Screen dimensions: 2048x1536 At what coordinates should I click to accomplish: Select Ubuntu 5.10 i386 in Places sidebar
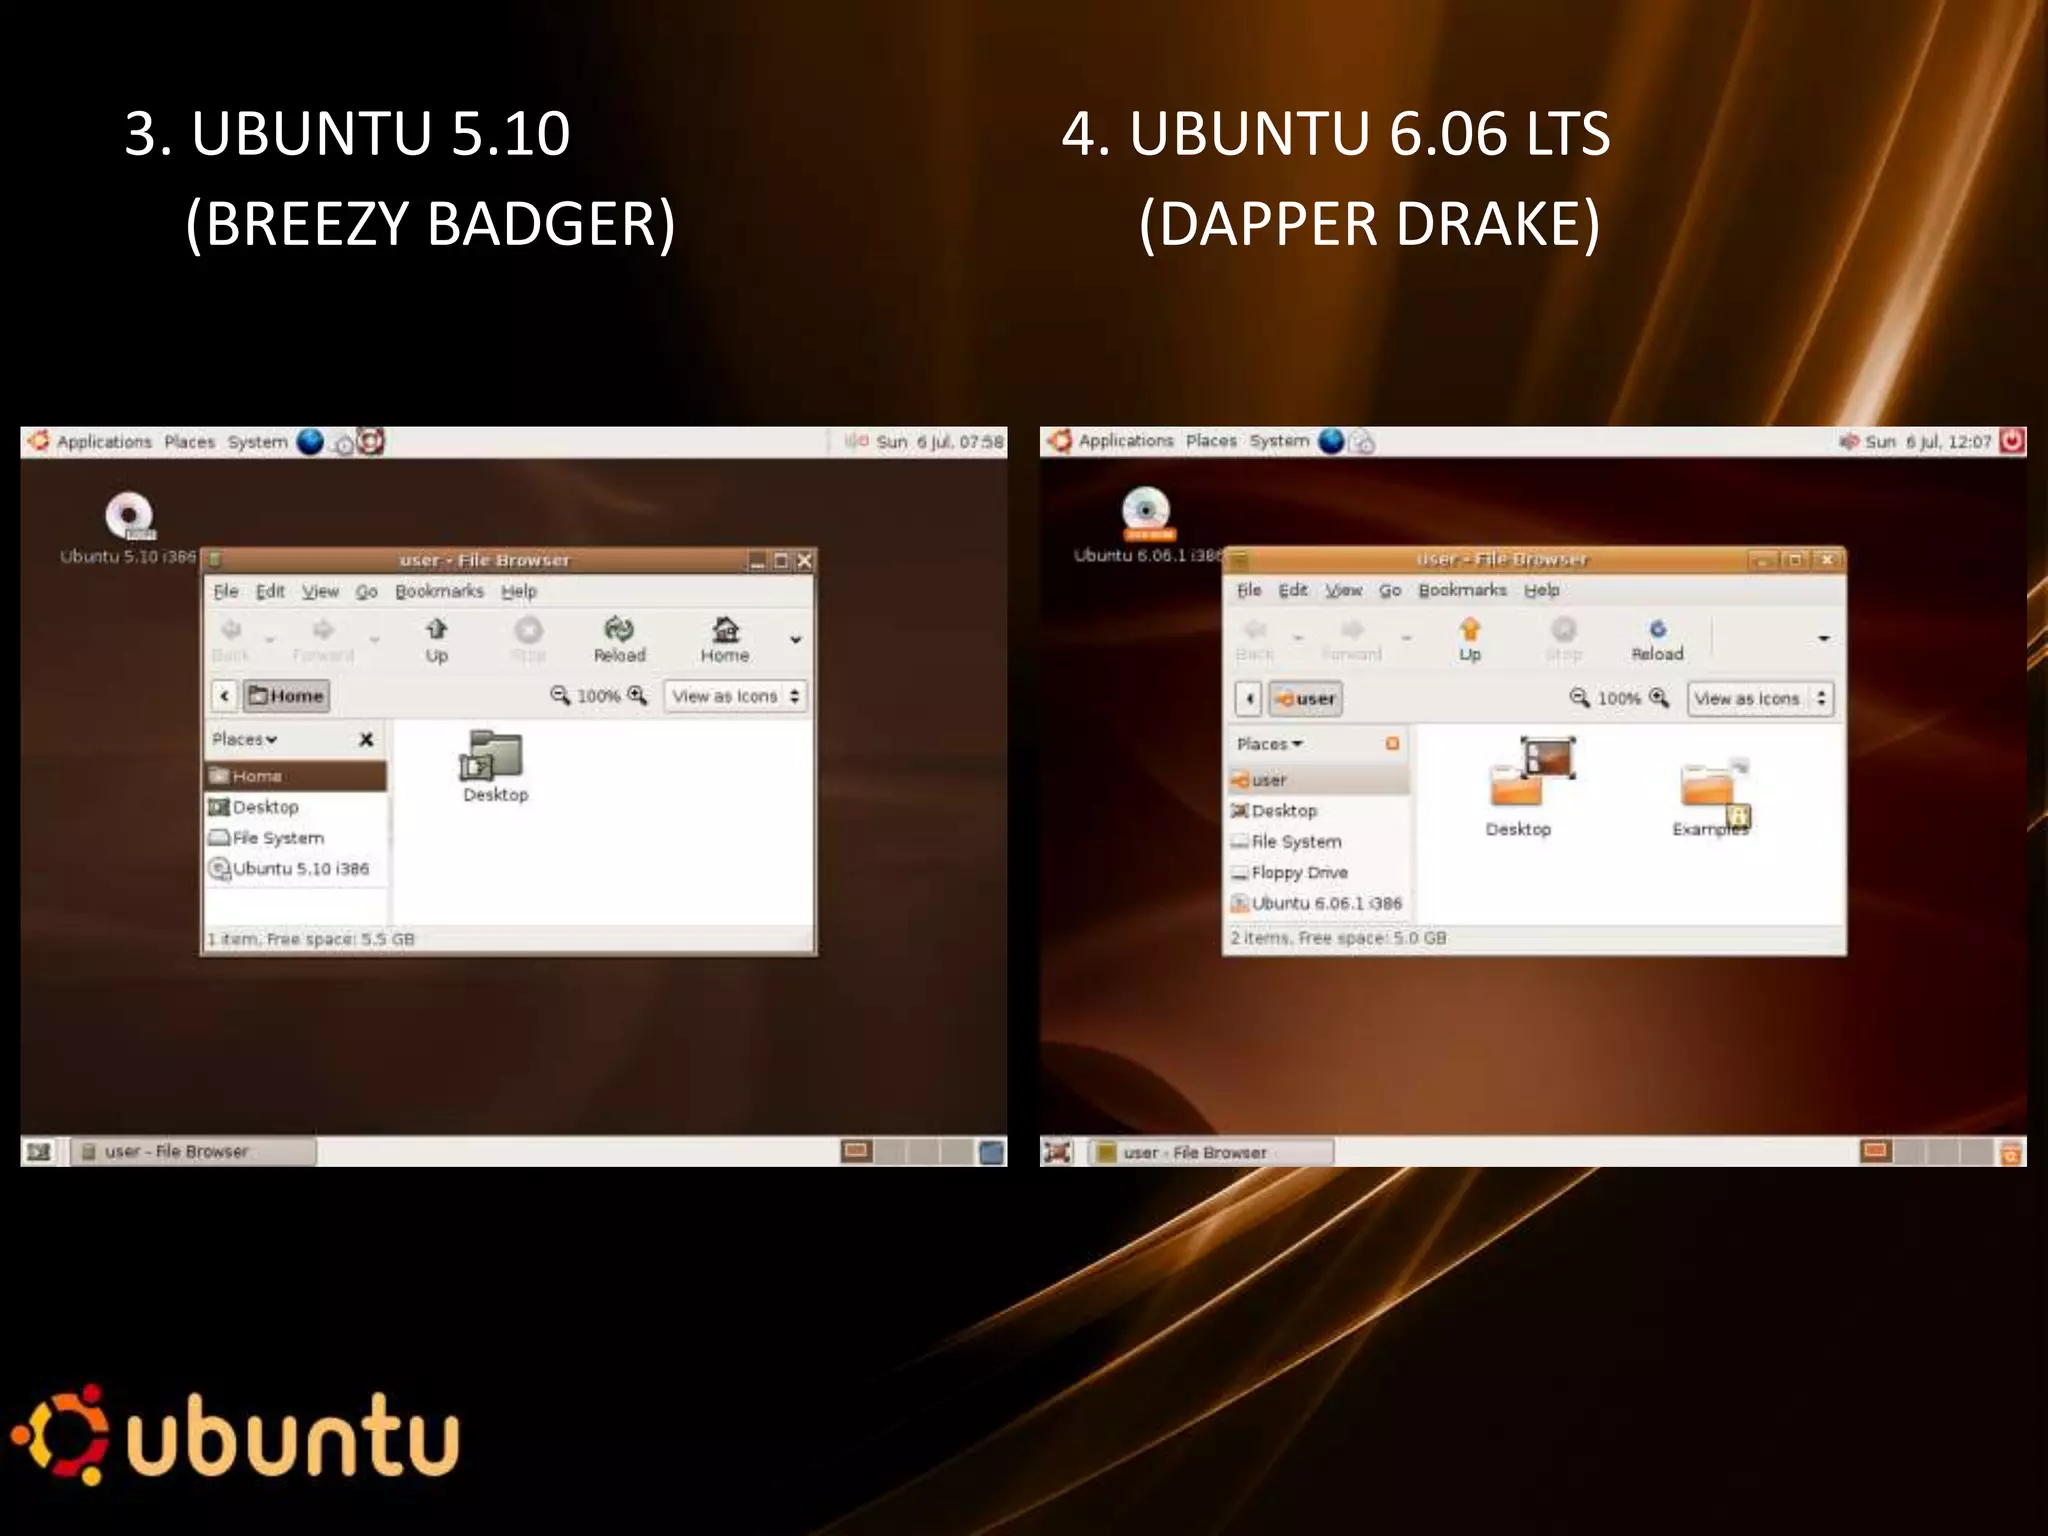pyautogui.click(x=295, y=869)
